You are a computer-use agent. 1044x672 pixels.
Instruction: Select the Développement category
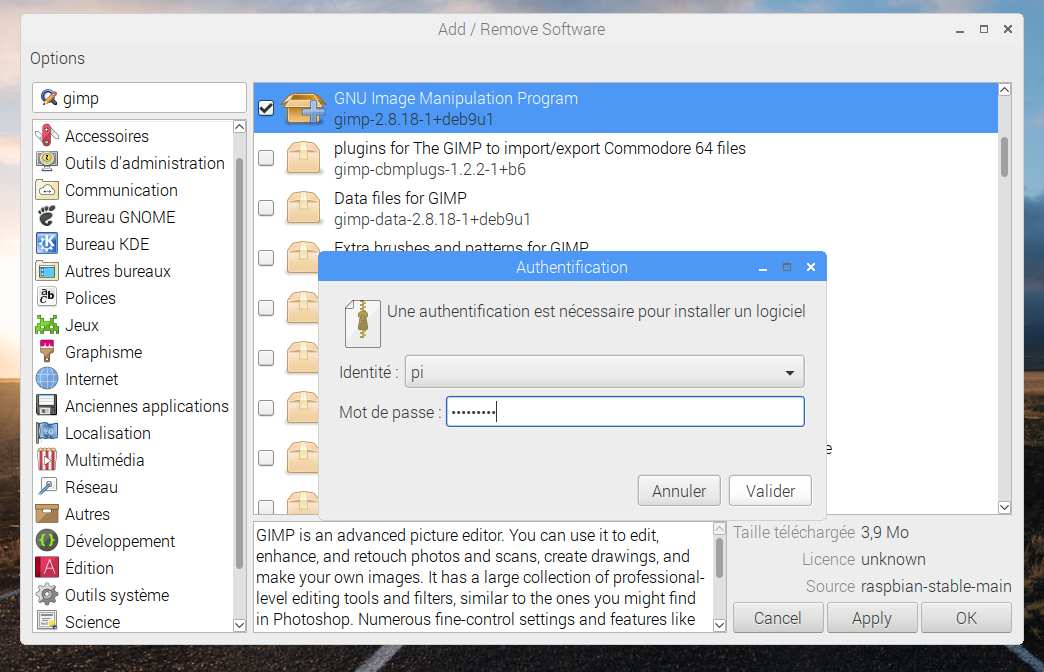click(120, 541)
